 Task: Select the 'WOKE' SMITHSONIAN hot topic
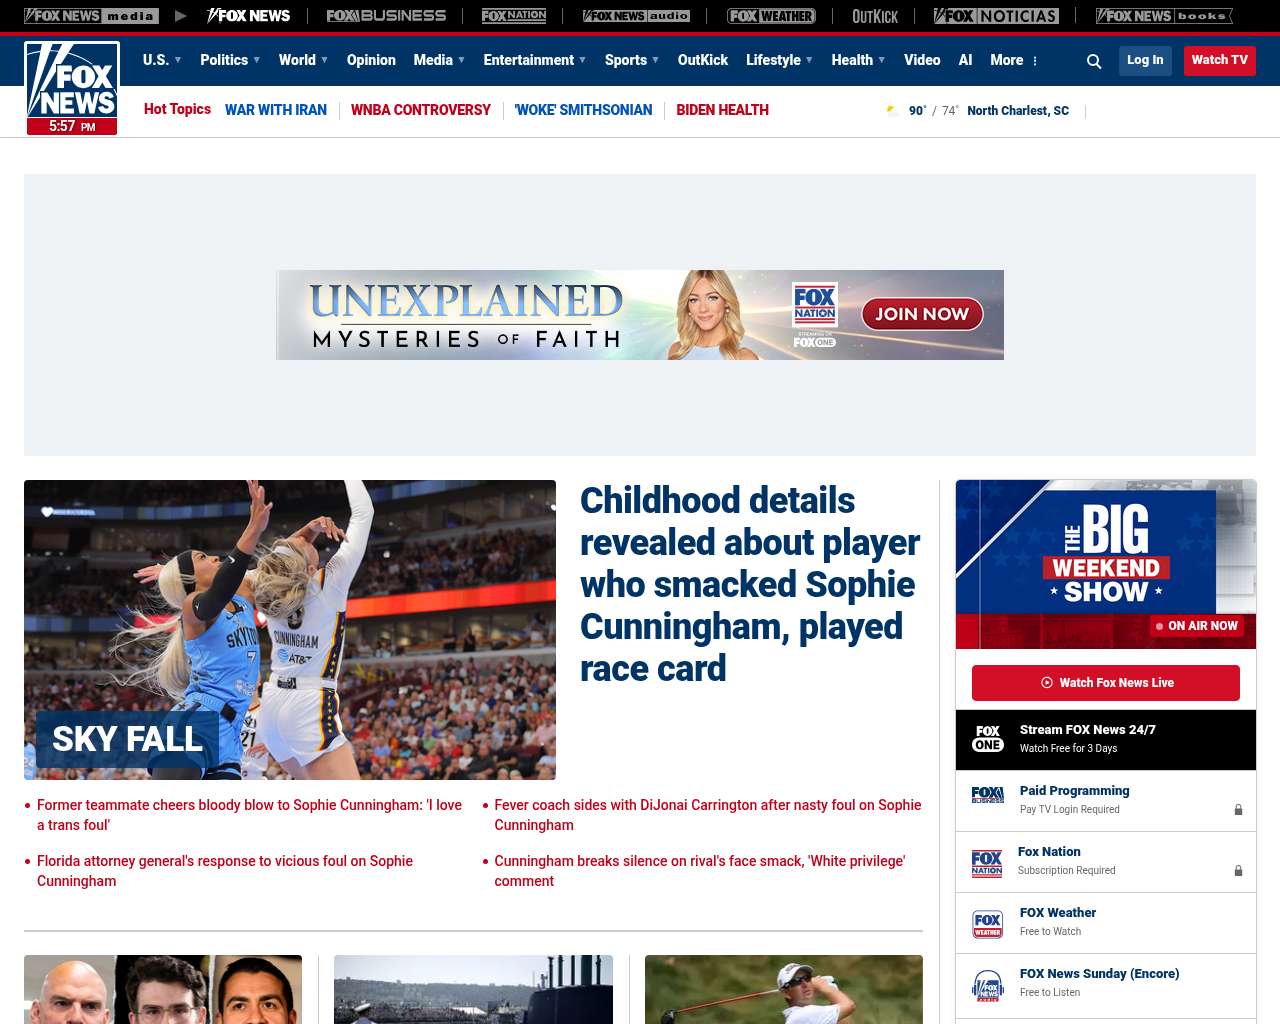point(583,110)
